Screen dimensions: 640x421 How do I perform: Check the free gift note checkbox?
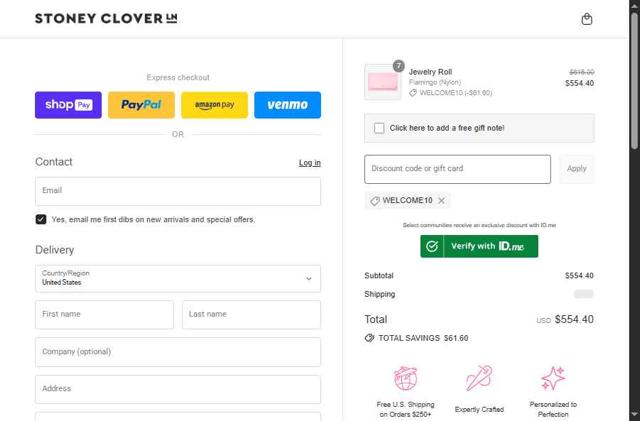click(x=379, y=128)
